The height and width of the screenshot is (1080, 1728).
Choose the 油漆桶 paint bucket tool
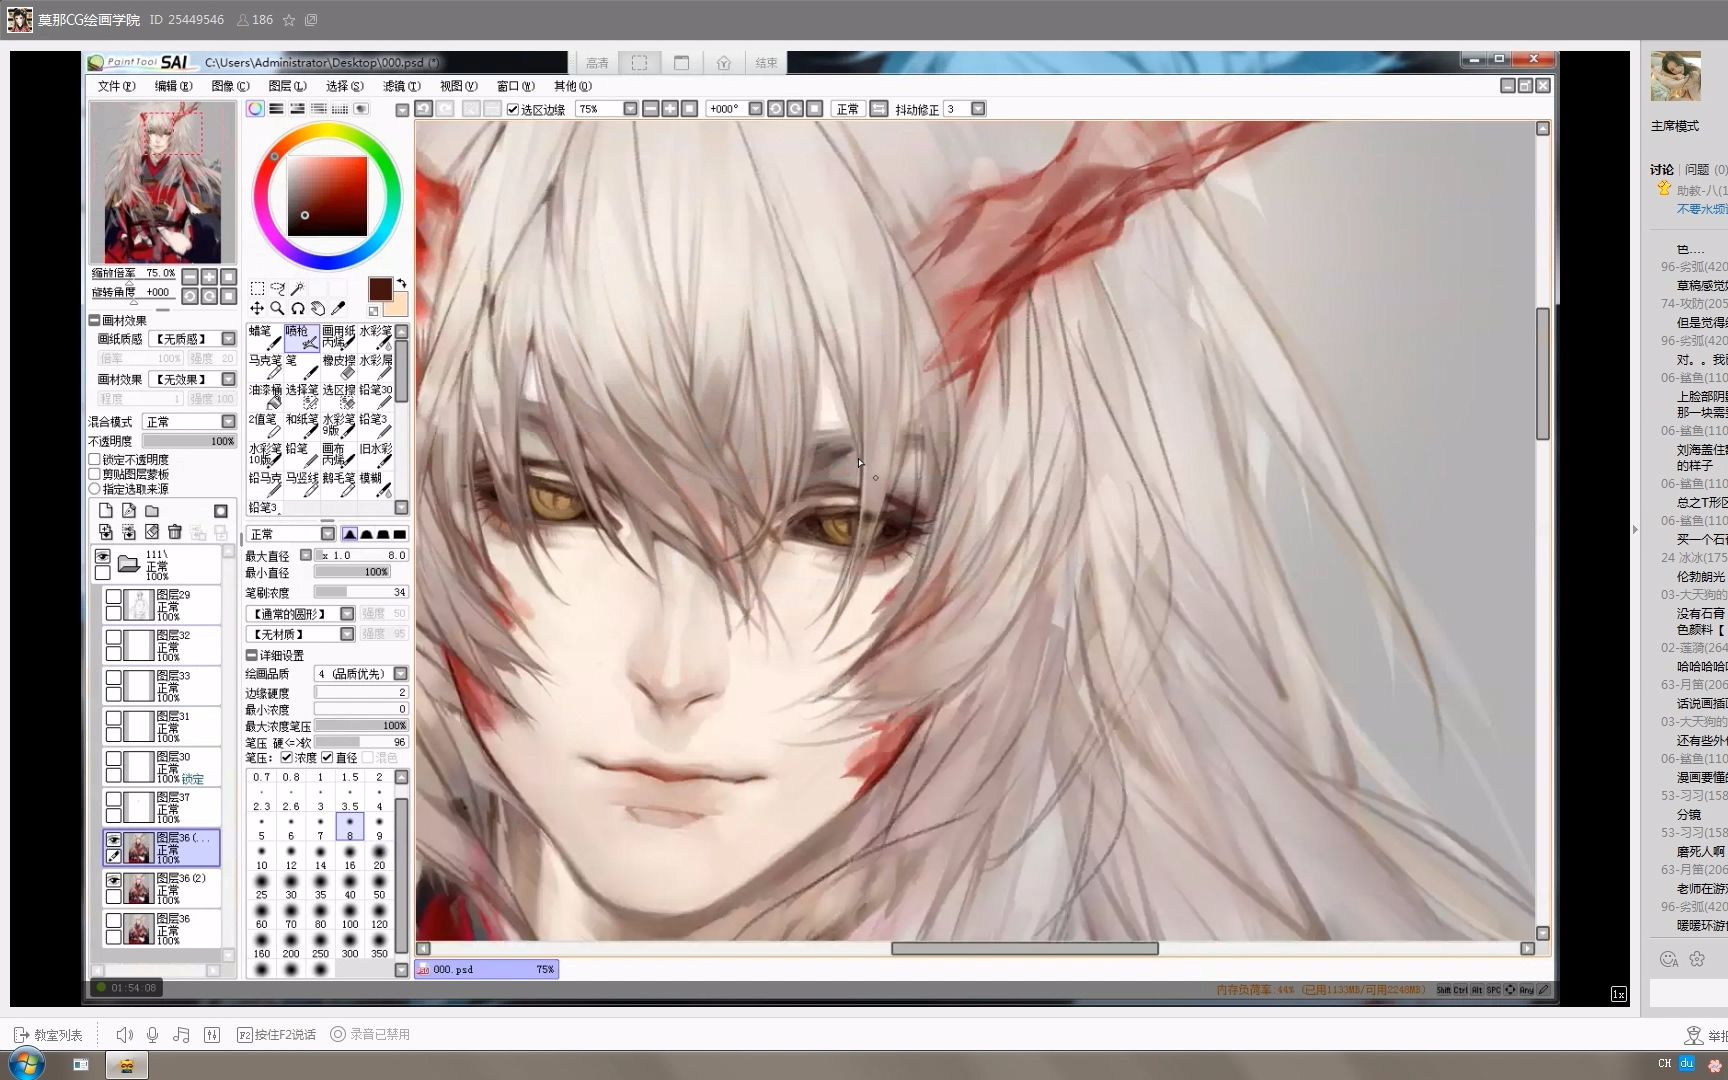click(265, 396)
